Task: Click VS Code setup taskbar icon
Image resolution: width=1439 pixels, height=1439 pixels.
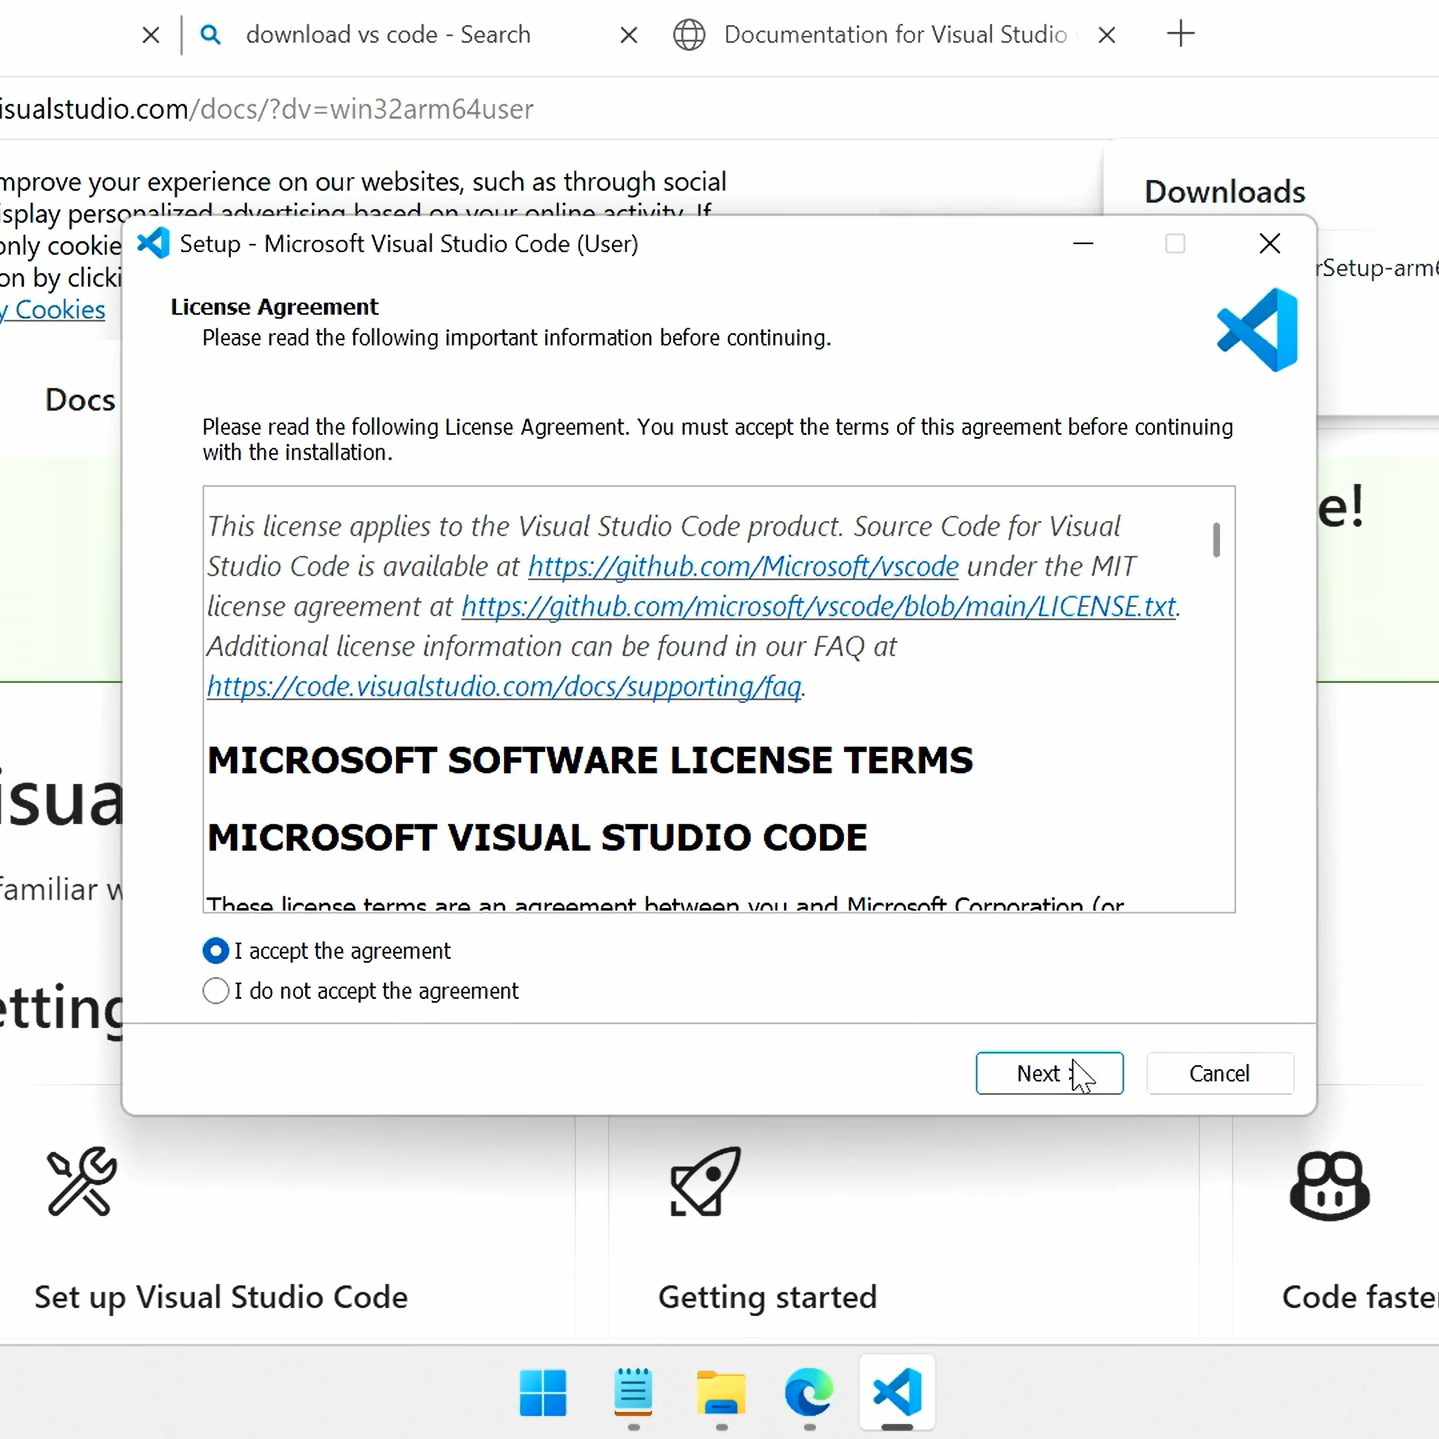Action: [x=897, y=1392]
